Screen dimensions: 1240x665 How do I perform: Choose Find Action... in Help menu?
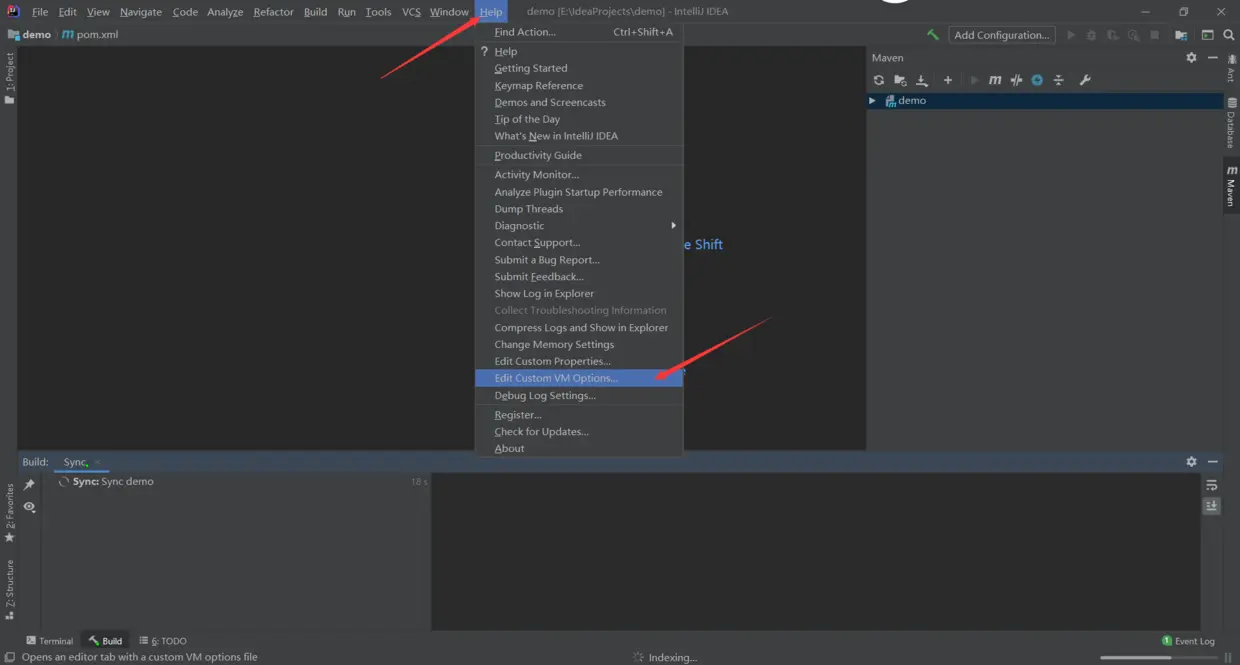579,32
